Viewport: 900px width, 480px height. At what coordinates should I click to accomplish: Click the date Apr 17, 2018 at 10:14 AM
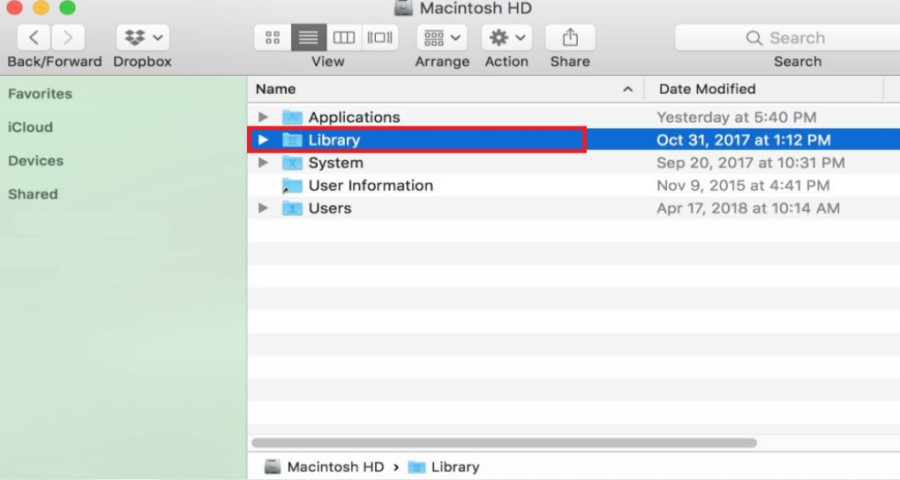pos(748,208)
